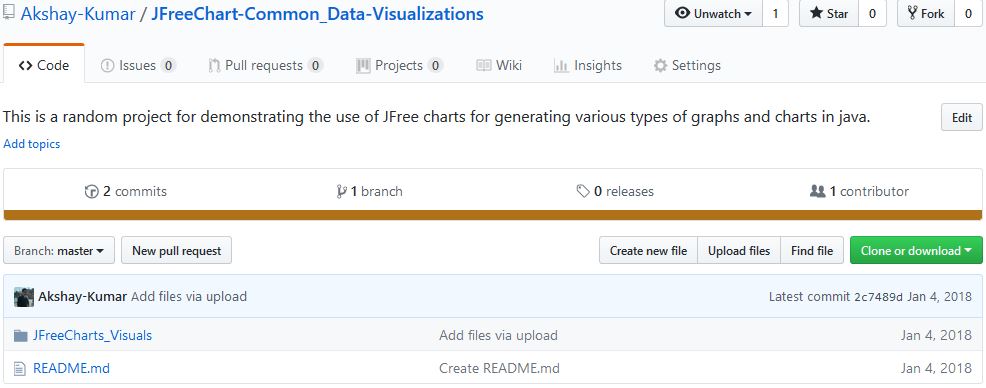The width and height of the screenshot is (986, 388).
Task: Fork this repository
Action: (x=926, y=13)
